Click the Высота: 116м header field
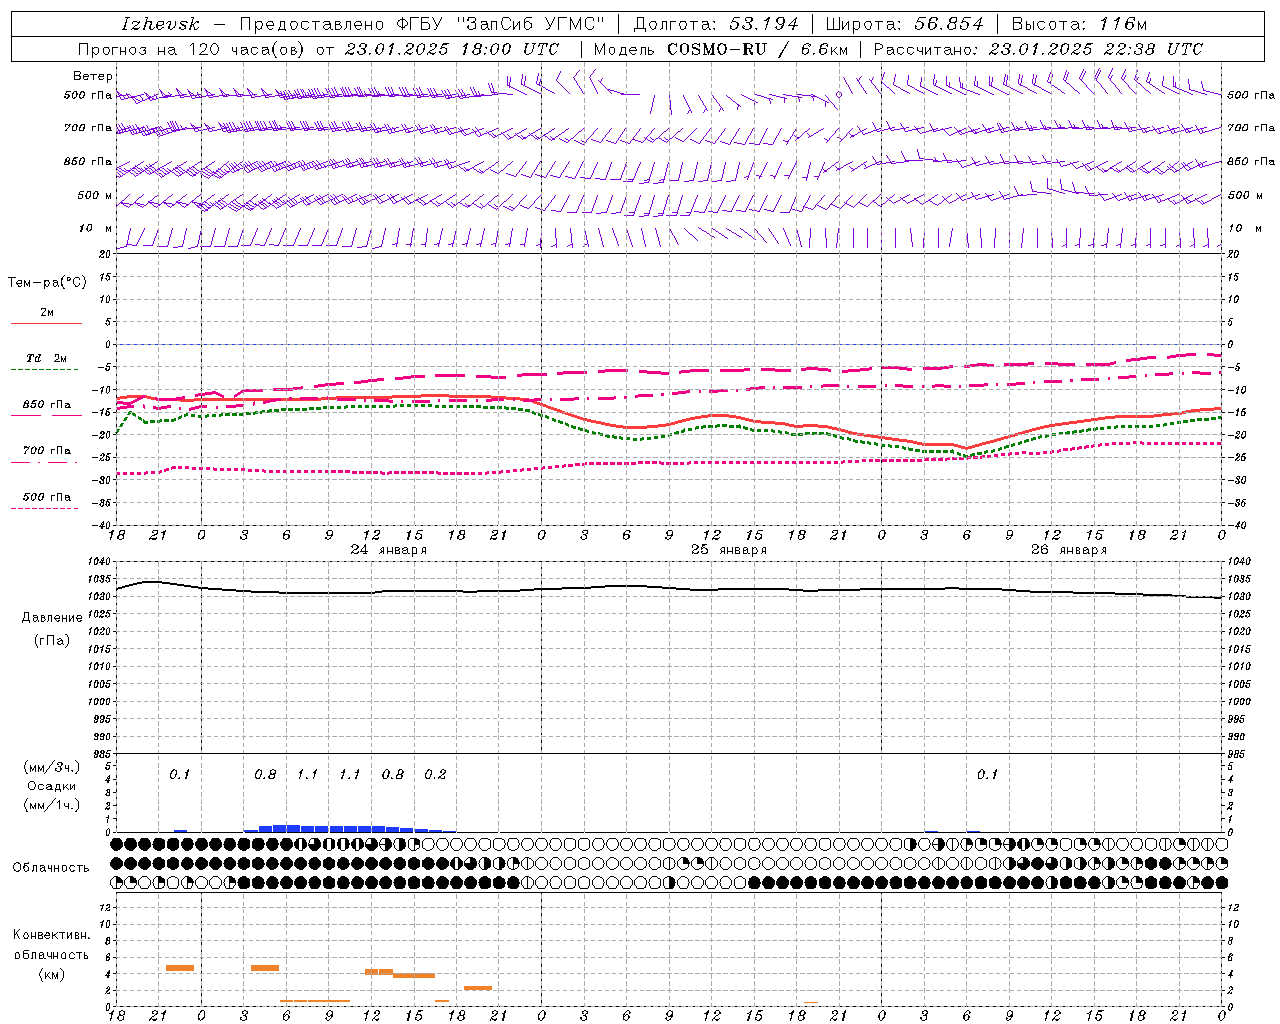Image resolution: width=1280 pixels, height=1024 pixels. coord(1079,24)
